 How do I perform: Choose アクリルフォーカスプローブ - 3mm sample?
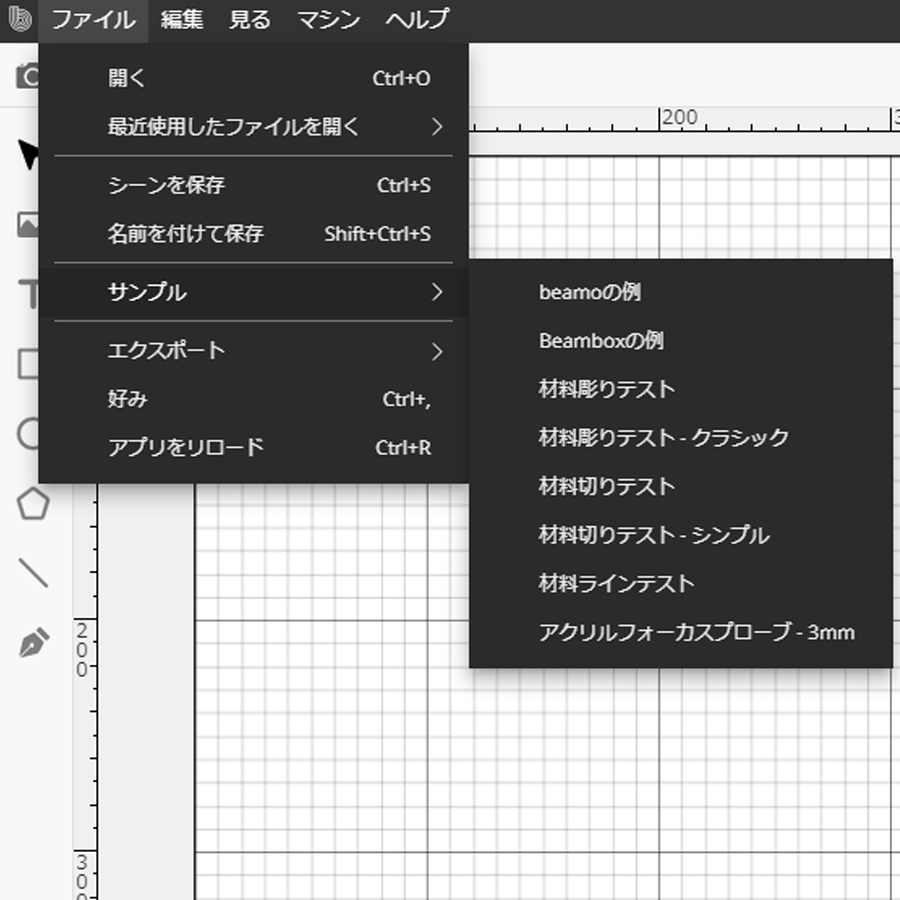(695, 632)
